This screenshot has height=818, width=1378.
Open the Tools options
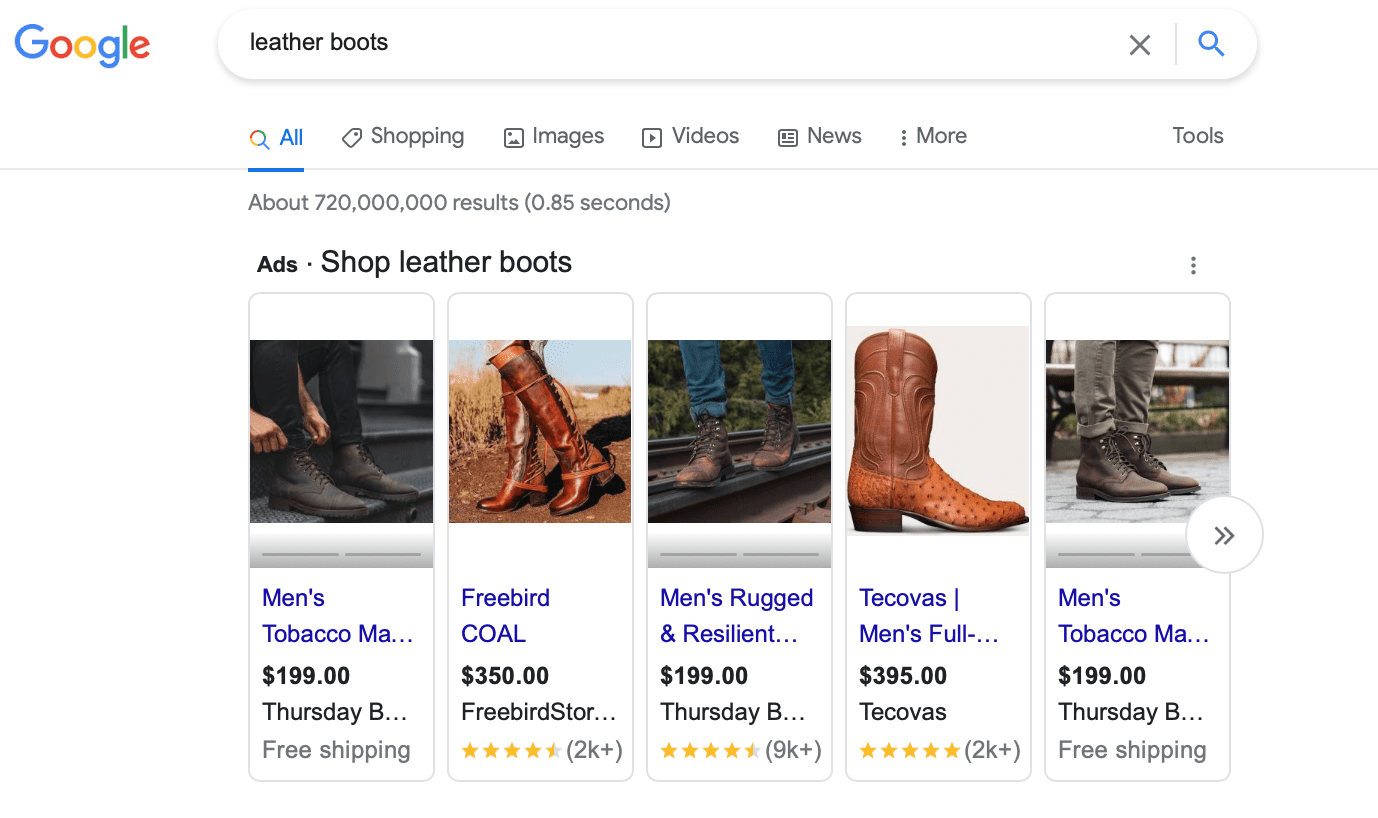(1198, 136)
